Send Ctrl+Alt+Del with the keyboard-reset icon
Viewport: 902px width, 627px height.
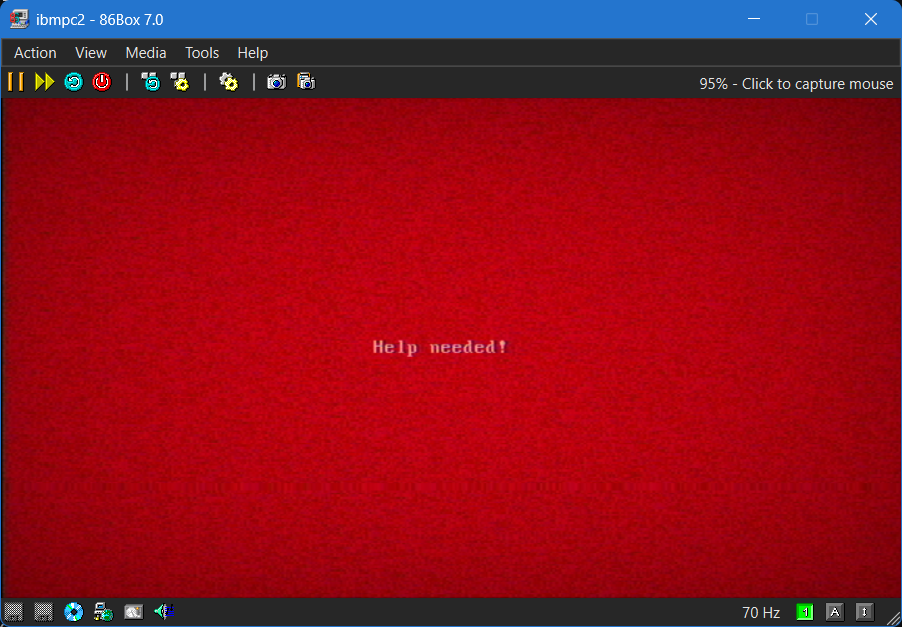151,82
